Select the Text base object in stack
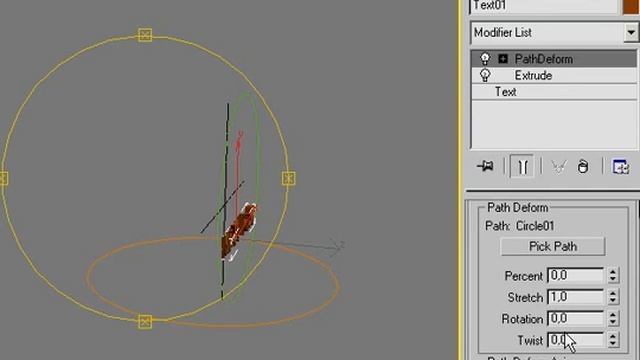Image resolution: width=640 pixels, height=360 pixels. point(554,92)
